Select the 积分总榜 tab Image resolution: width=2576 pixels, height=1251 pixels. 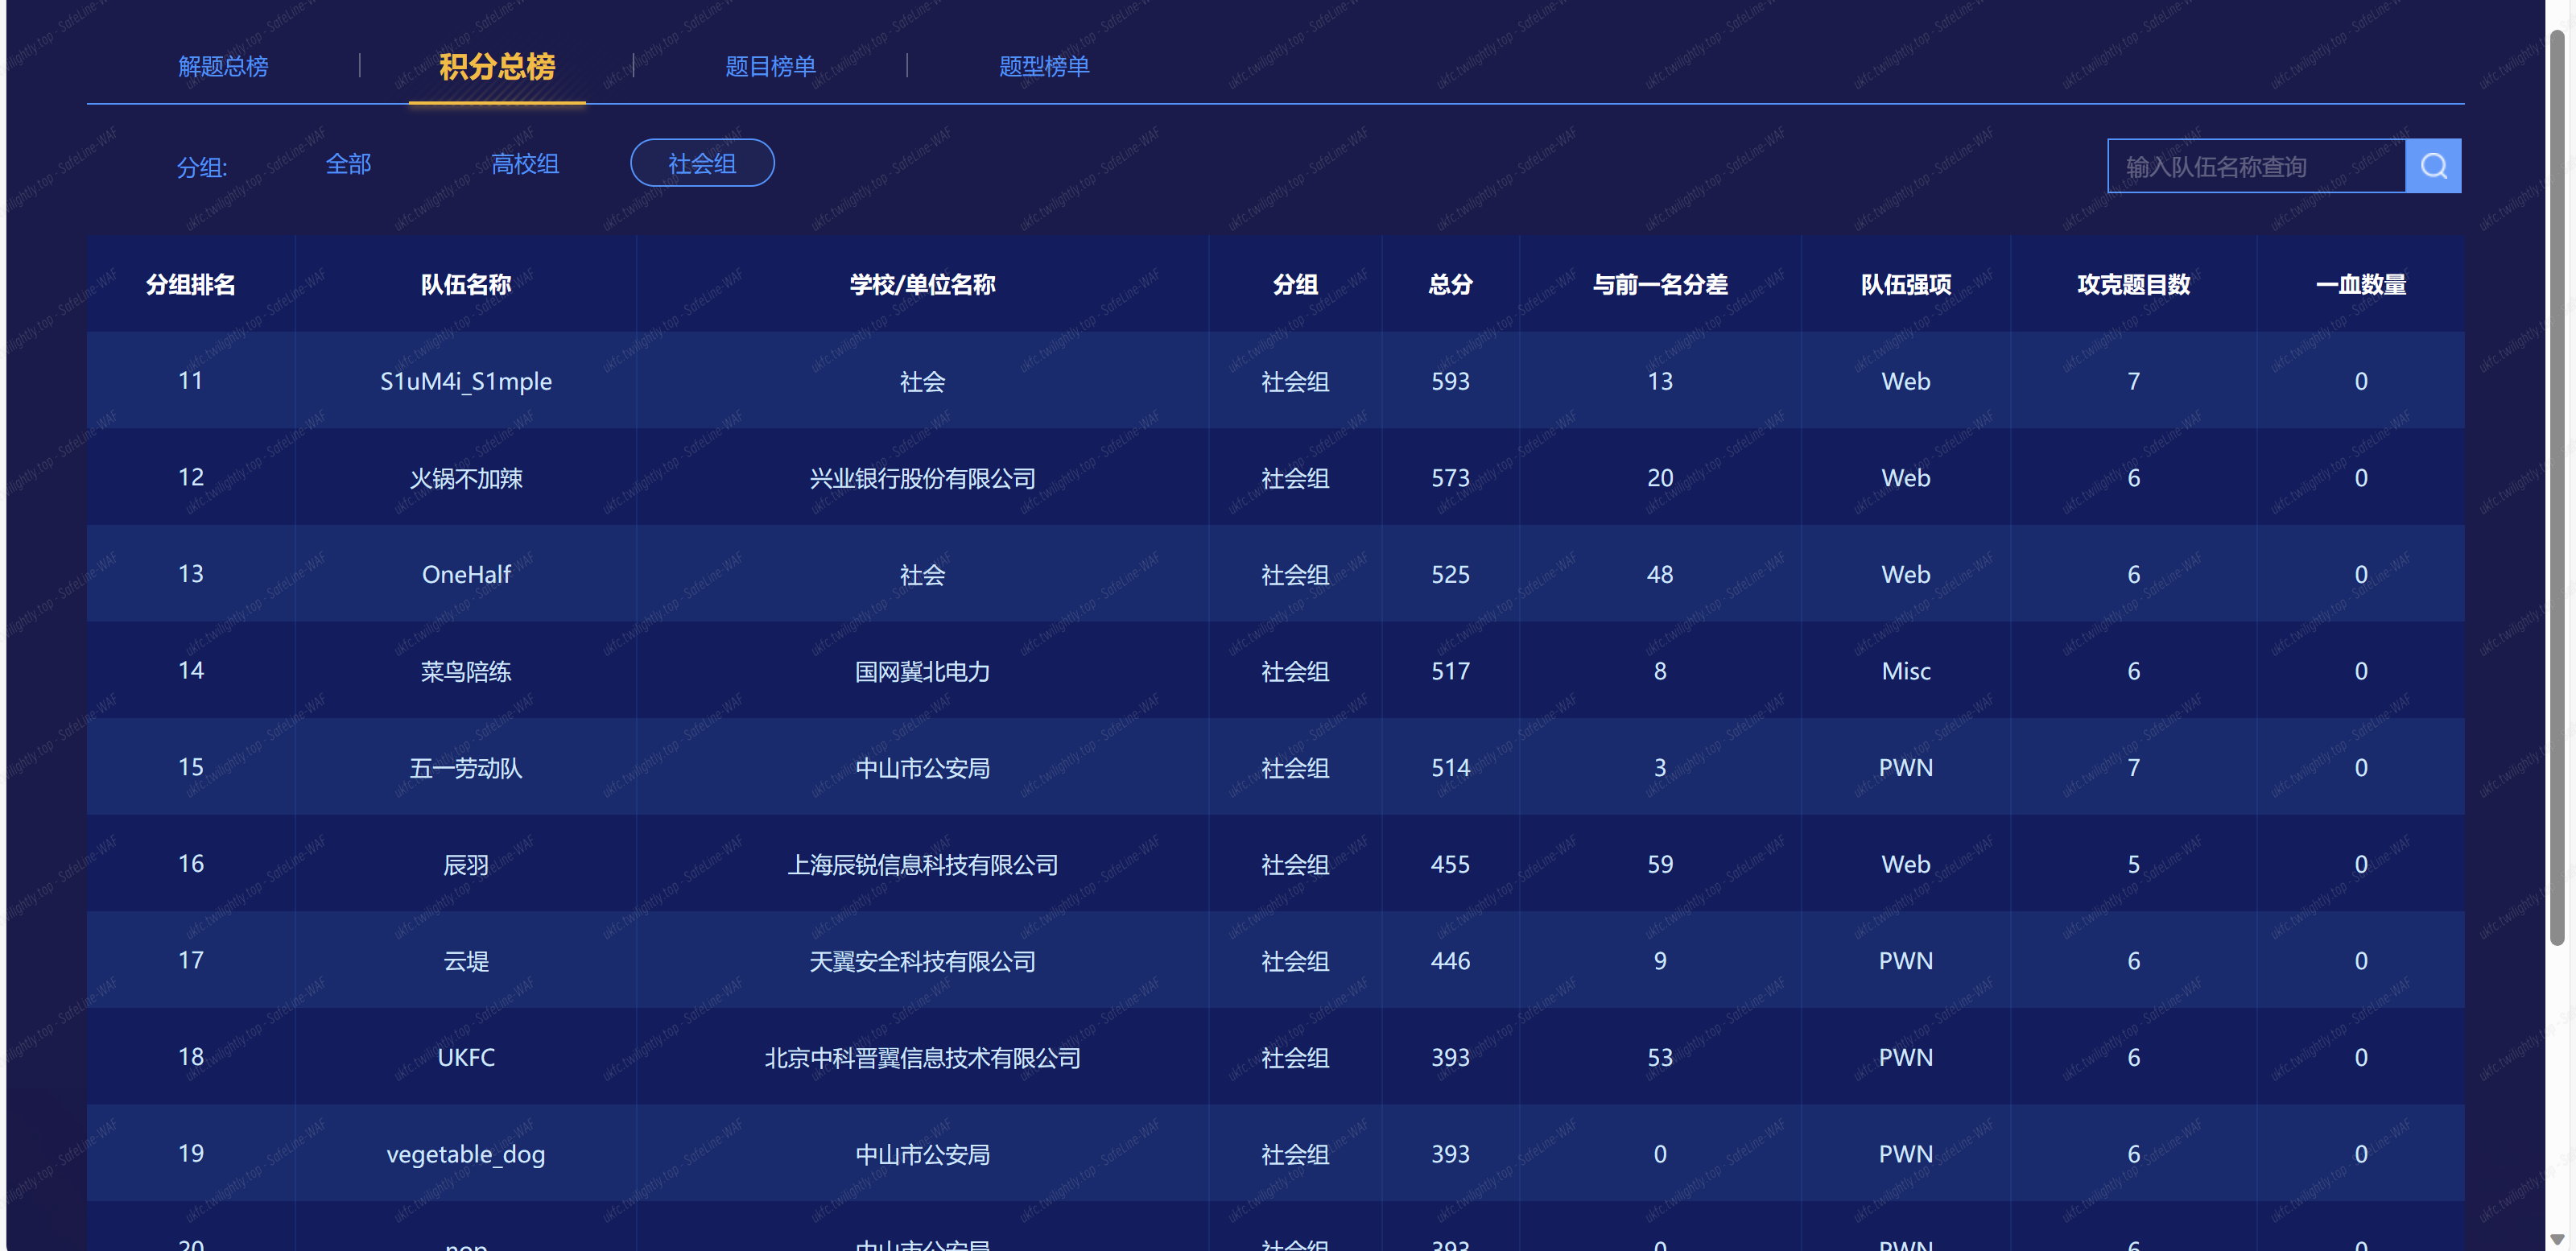point(496,66)
